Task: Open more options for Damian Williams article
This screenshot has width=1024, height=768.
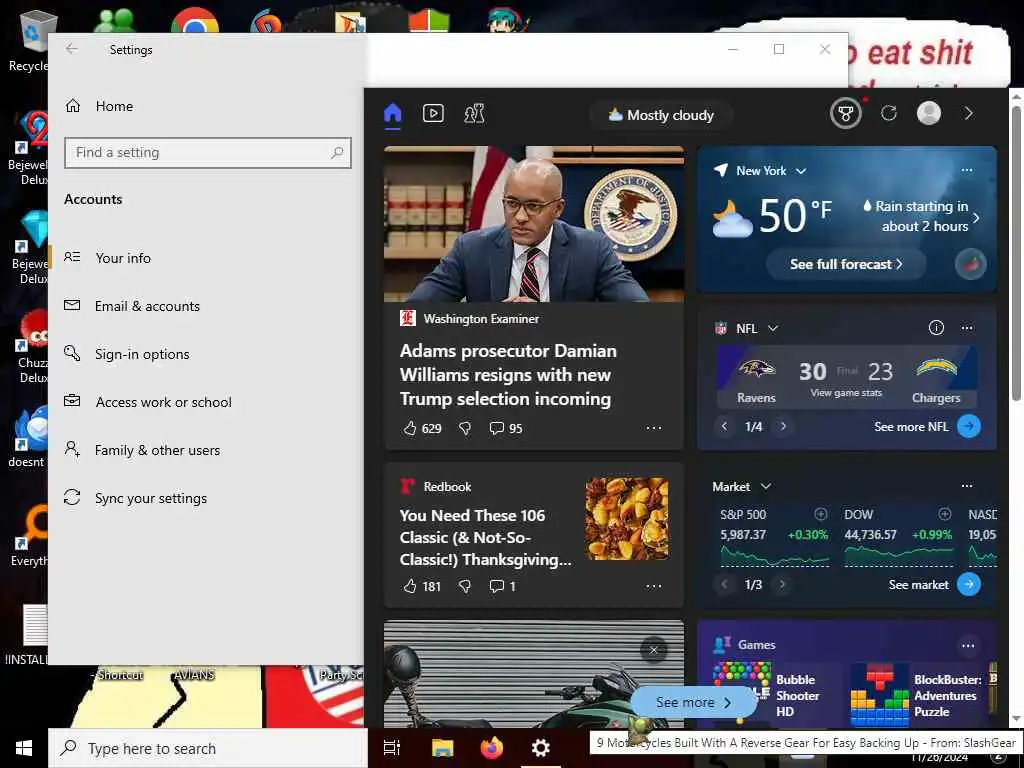Action: 654,428
